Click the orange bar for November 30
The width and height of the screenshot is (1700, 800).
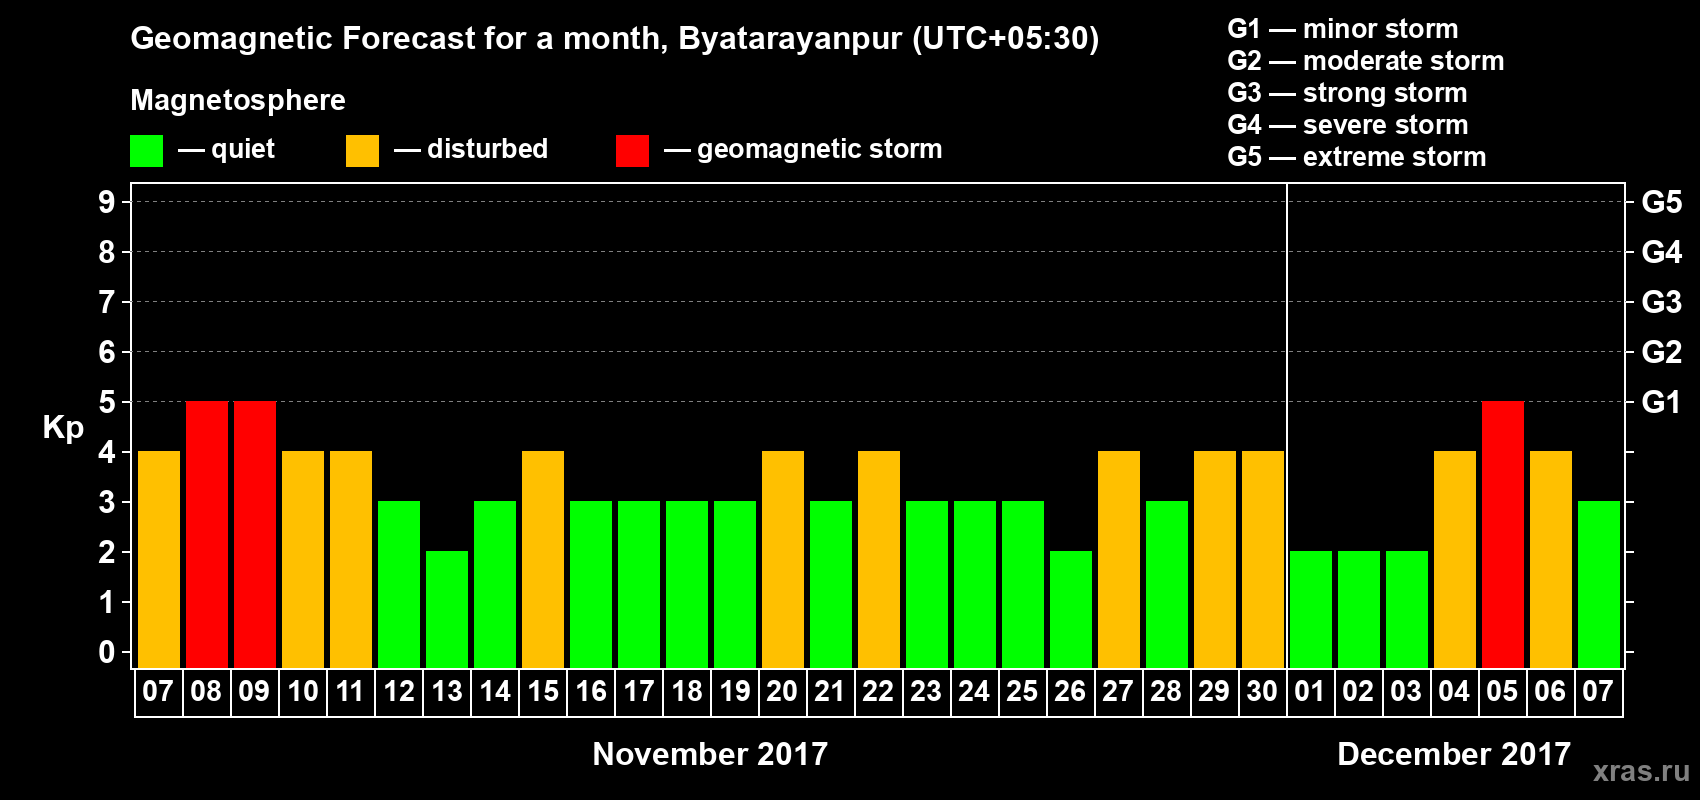pos(1263,560)
